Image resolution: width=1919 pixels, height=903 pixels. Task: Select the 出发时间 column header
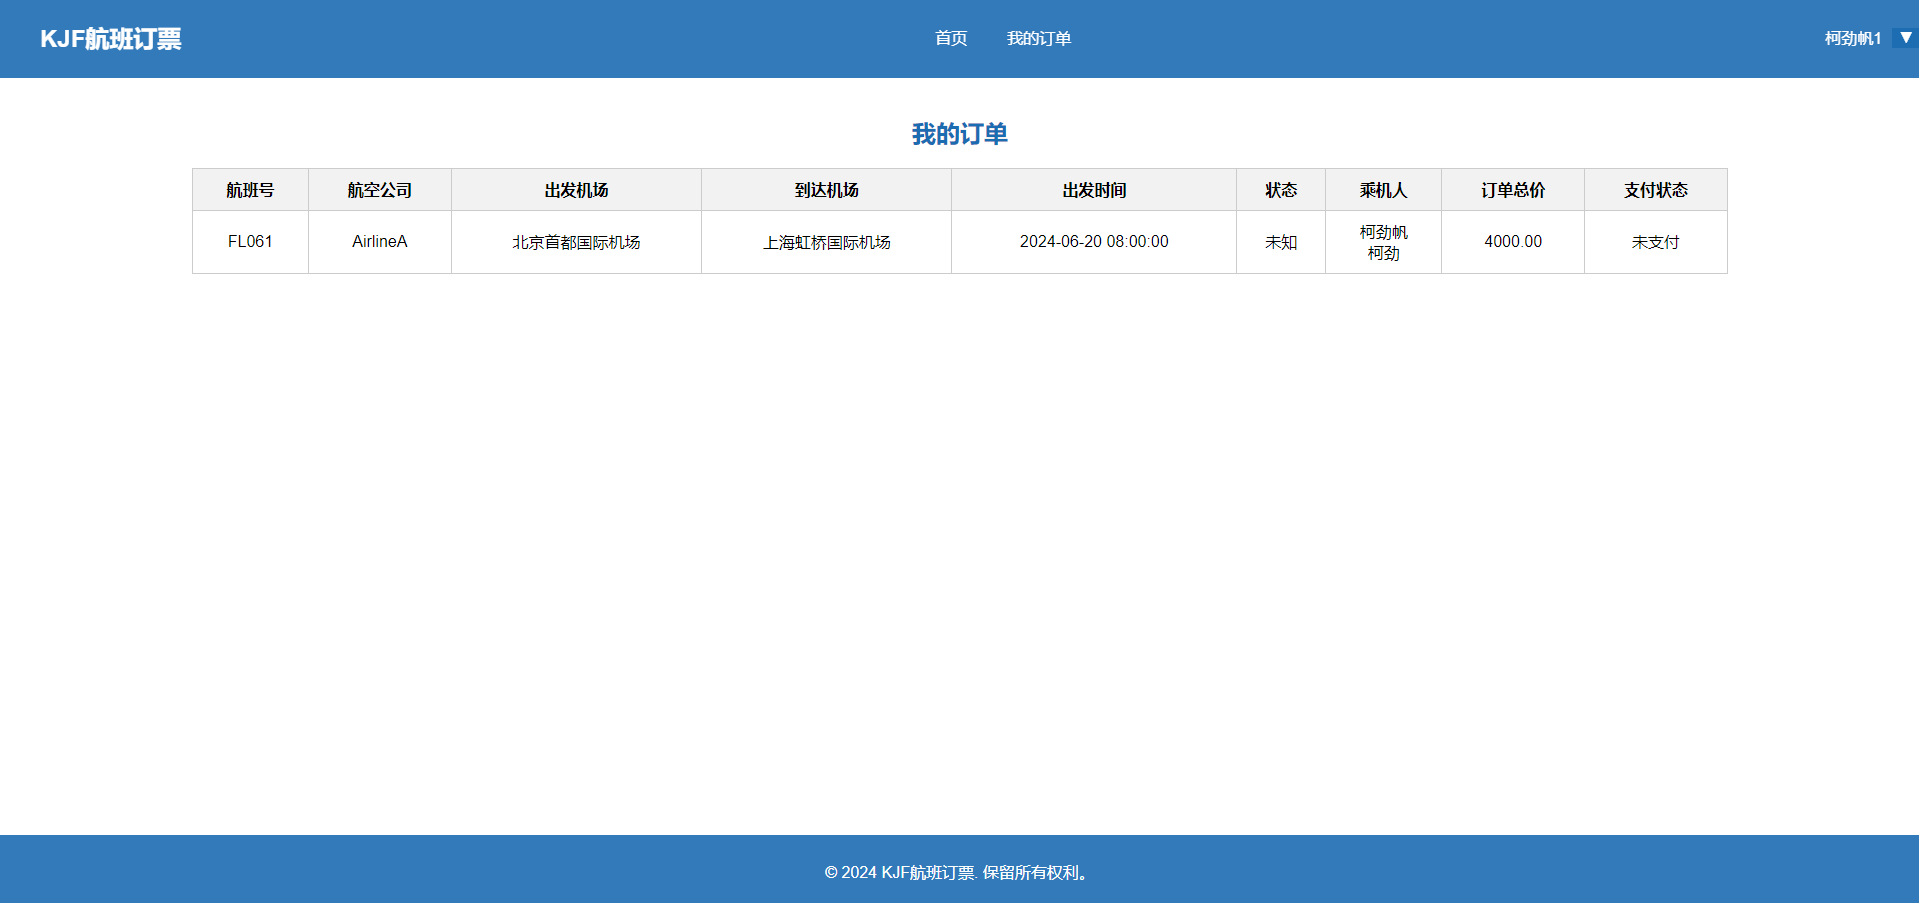tap(1093, 190)
